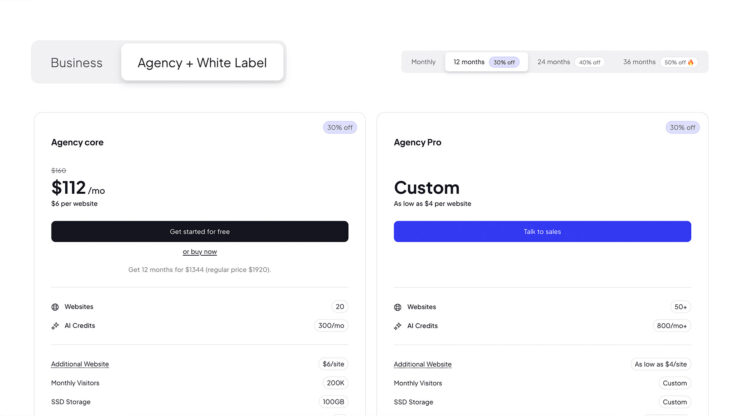Click the struck-through $160 price
This screenshot has height=416, width=742.
(59, 170)
